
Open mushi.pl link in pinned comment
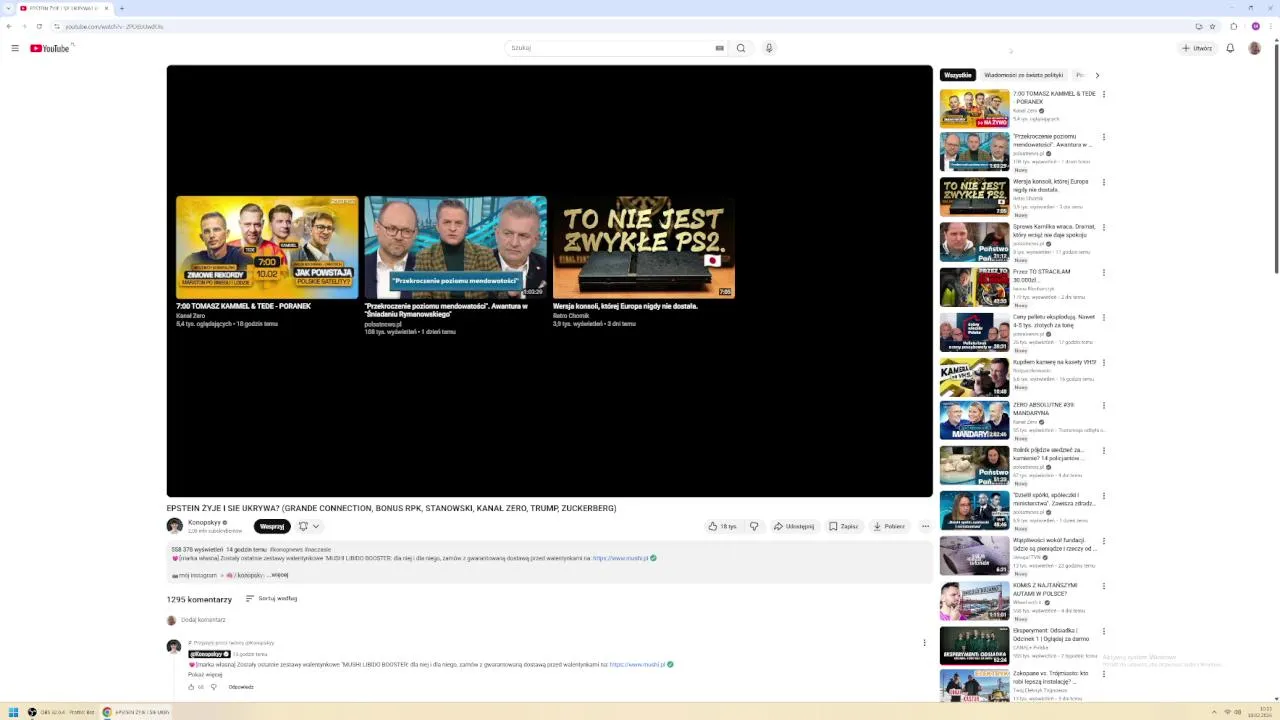click(x=637, y=665)
